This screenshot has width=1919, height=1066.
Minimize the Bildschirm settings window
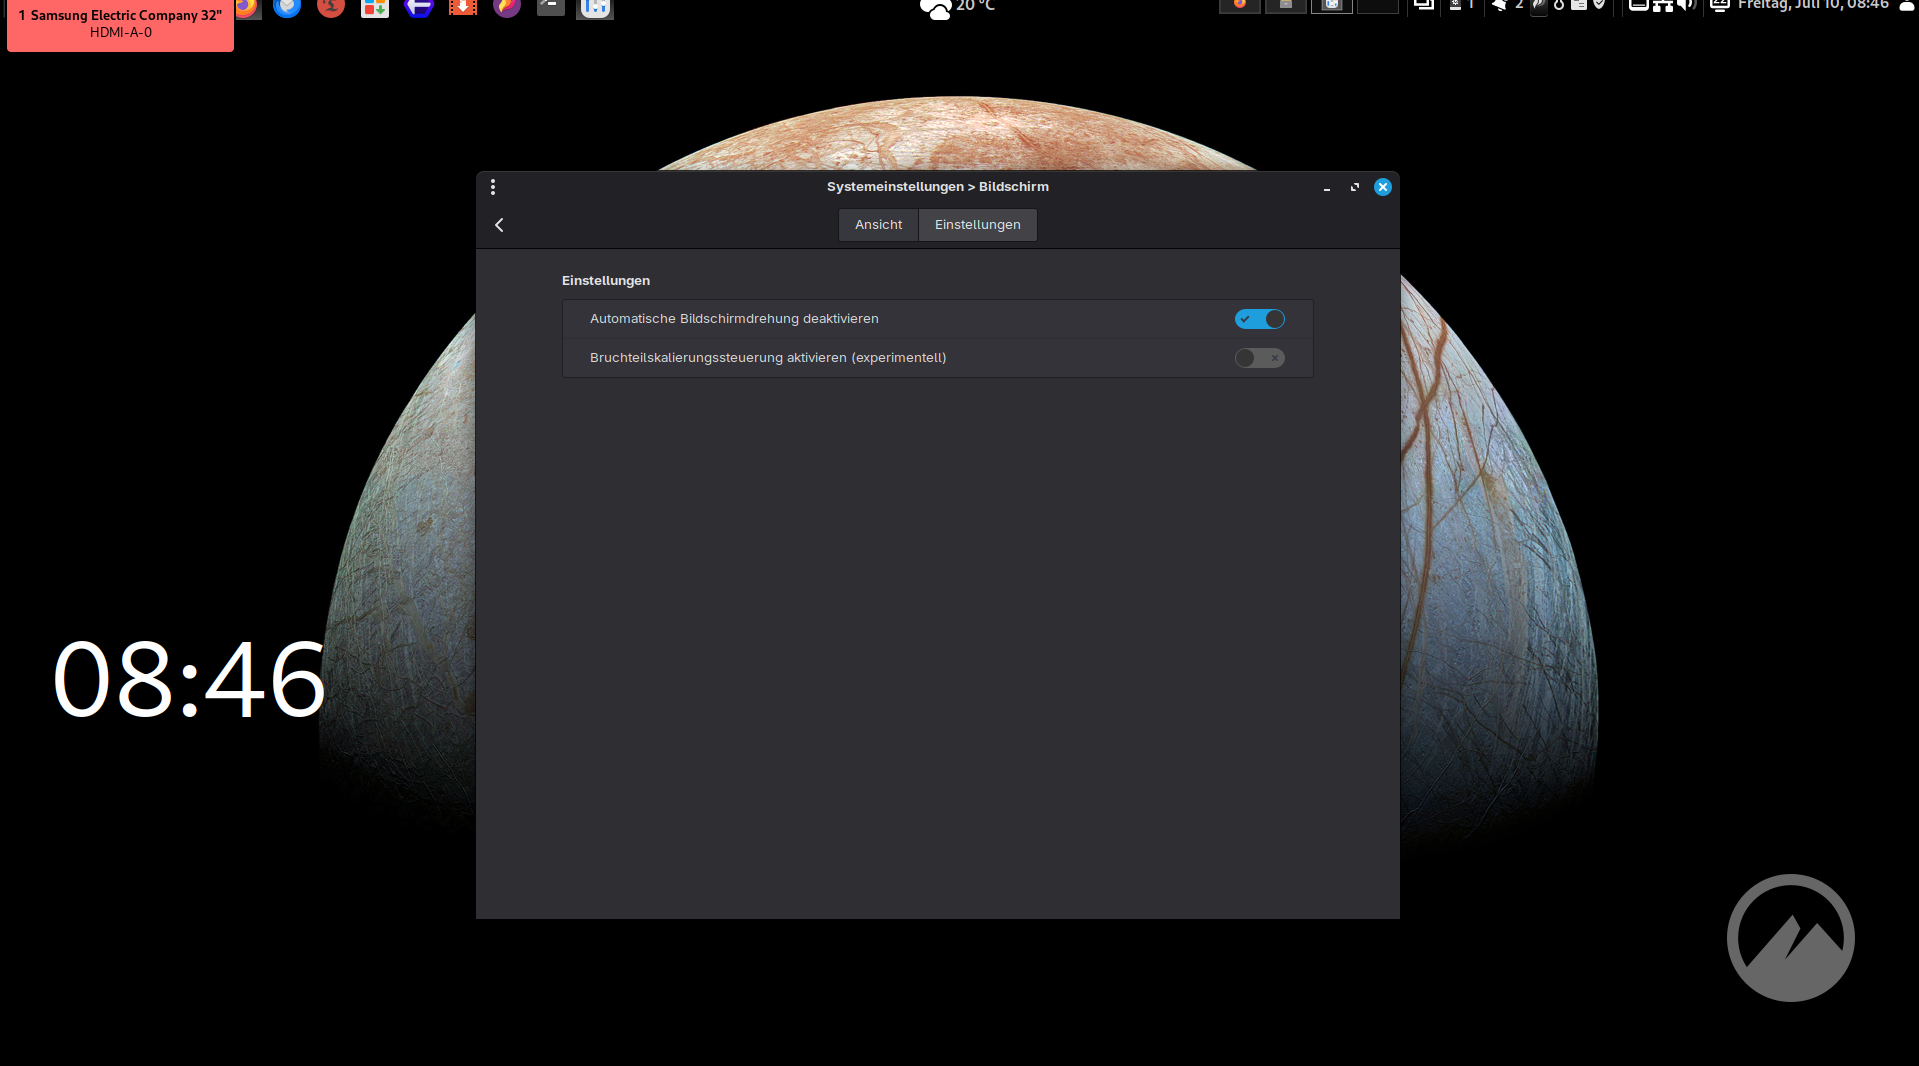click(x=1327, y=187)
